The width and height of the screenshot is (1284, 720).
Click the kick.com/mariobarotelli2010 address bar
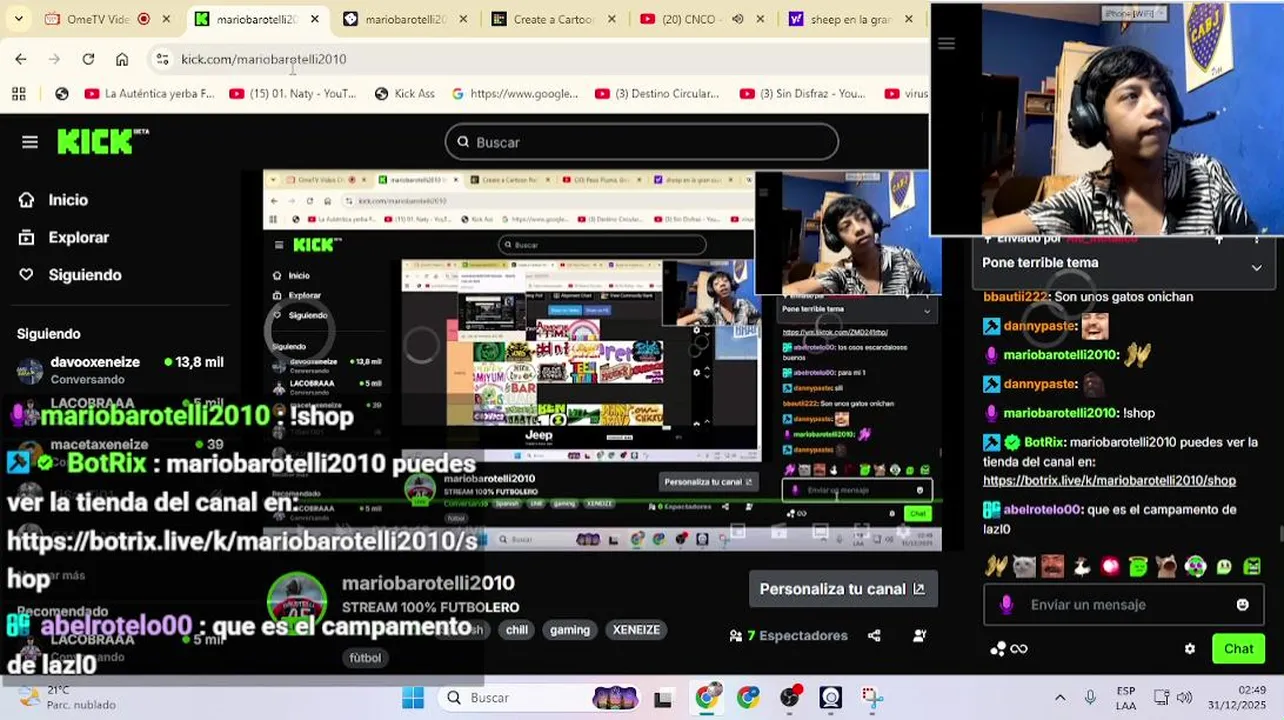(x=264, y=59)
